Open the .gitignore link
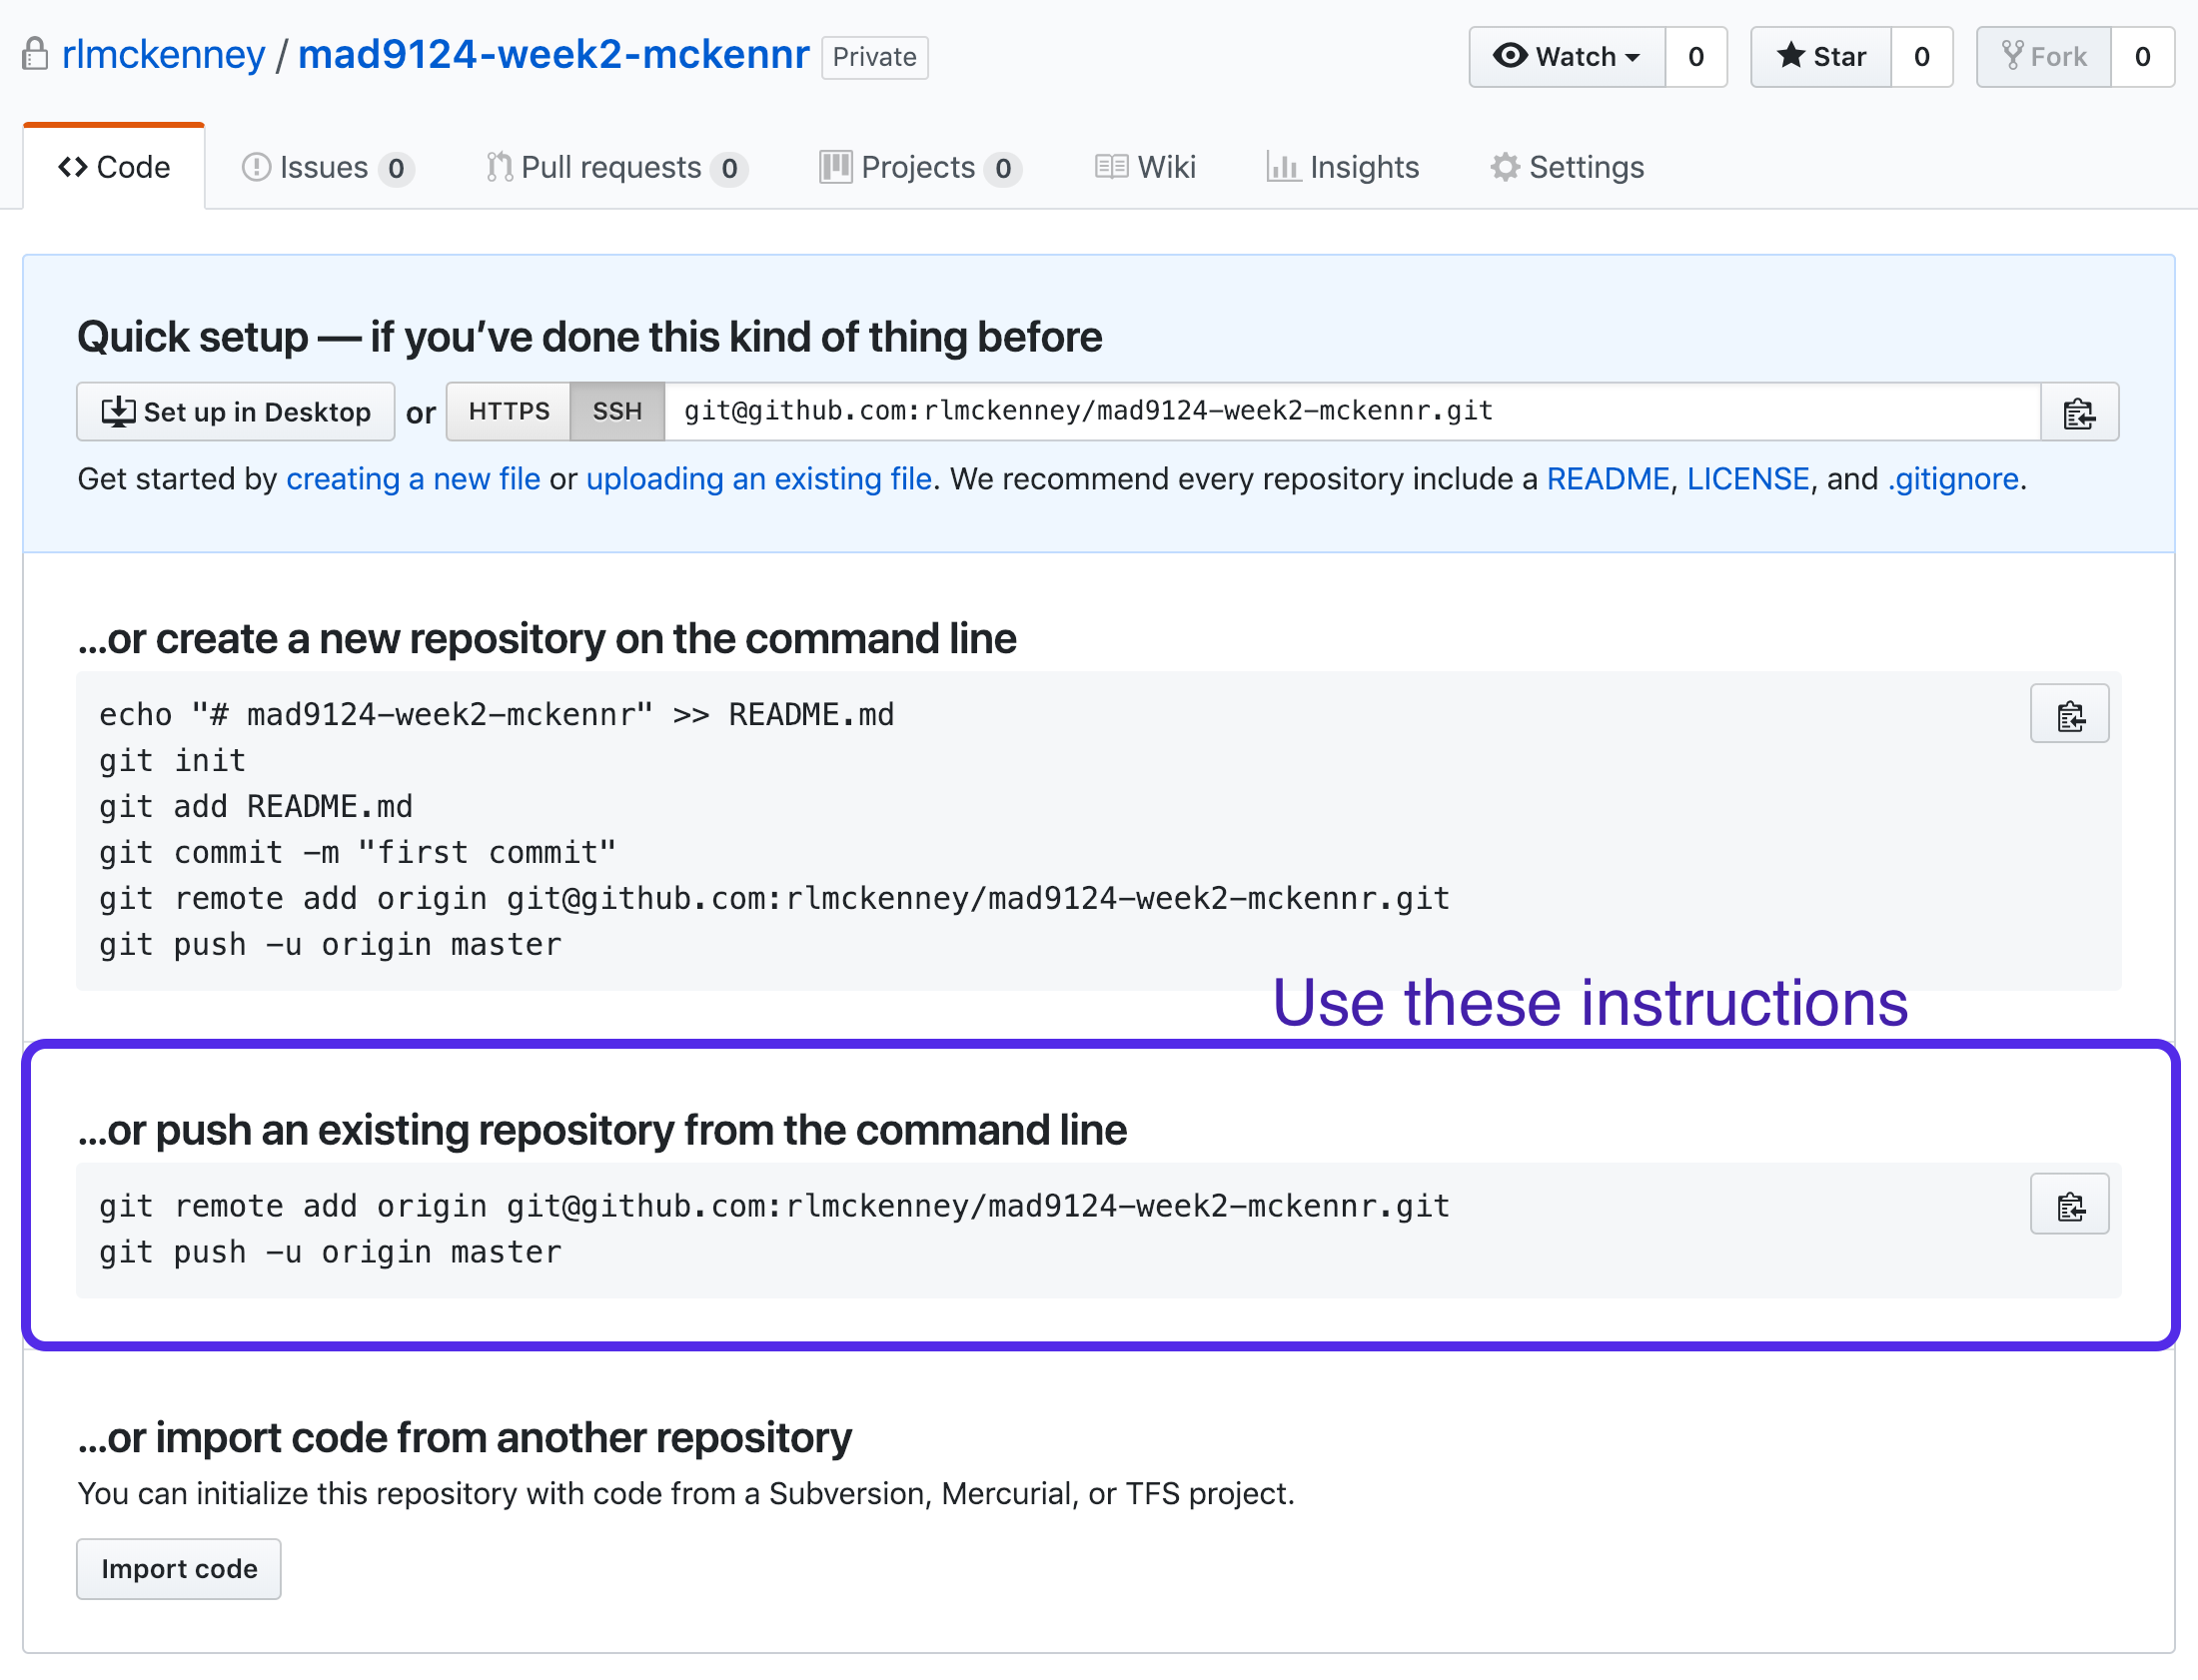 pos(1953,479)
